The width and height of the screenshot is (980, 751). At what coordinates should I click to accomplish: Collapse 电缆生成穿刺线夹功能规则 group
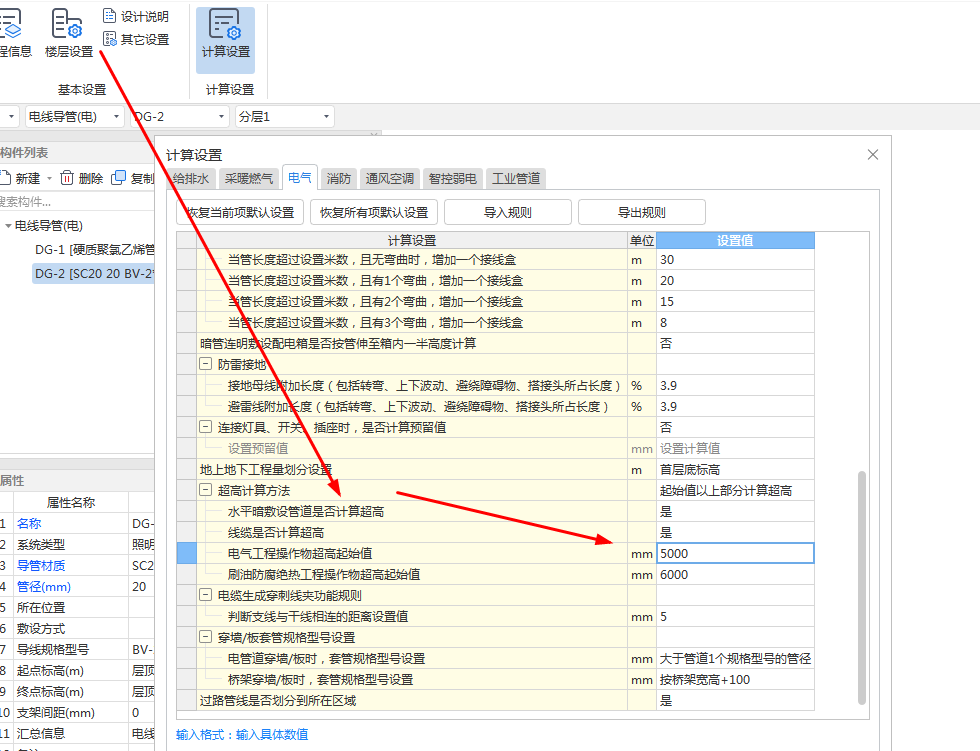(205, 595)
